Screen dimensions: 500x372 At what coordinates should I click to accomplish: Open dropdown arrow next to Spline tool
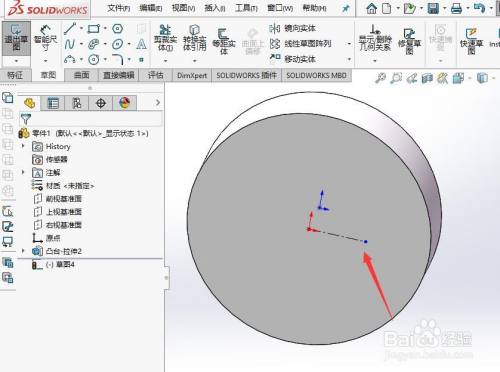click(81, 44)
